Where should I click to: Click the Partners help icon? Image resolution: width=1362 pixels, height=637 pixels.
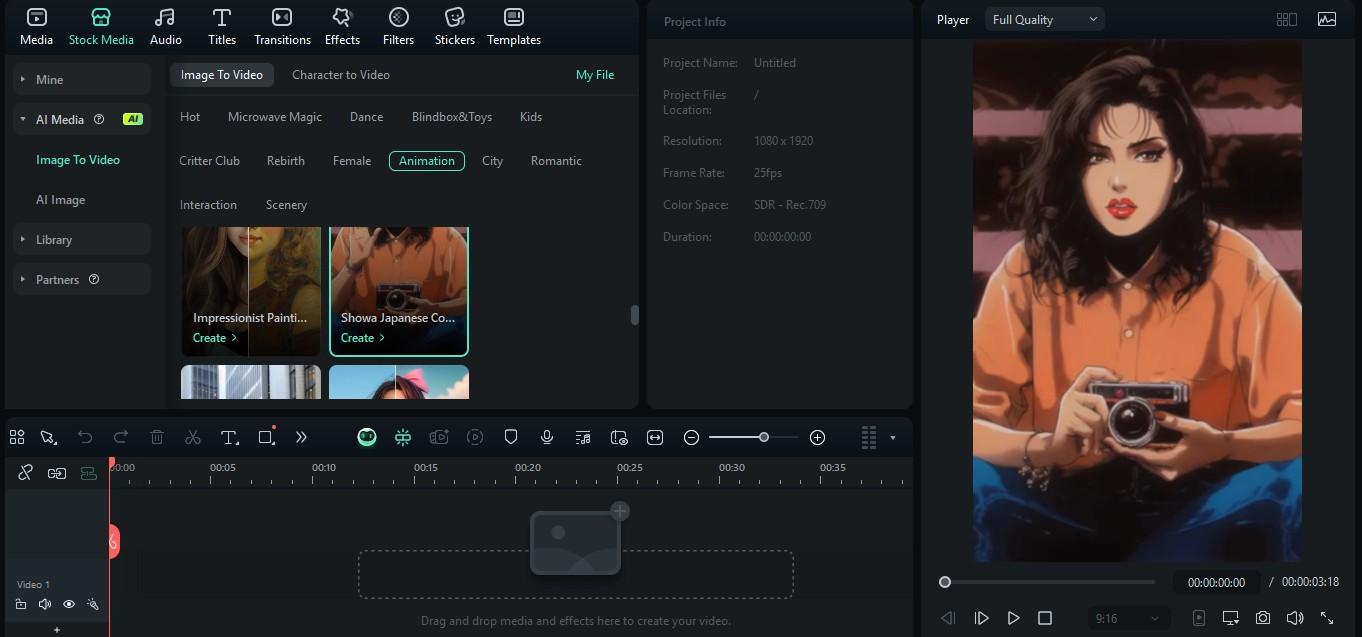[94, 280]
